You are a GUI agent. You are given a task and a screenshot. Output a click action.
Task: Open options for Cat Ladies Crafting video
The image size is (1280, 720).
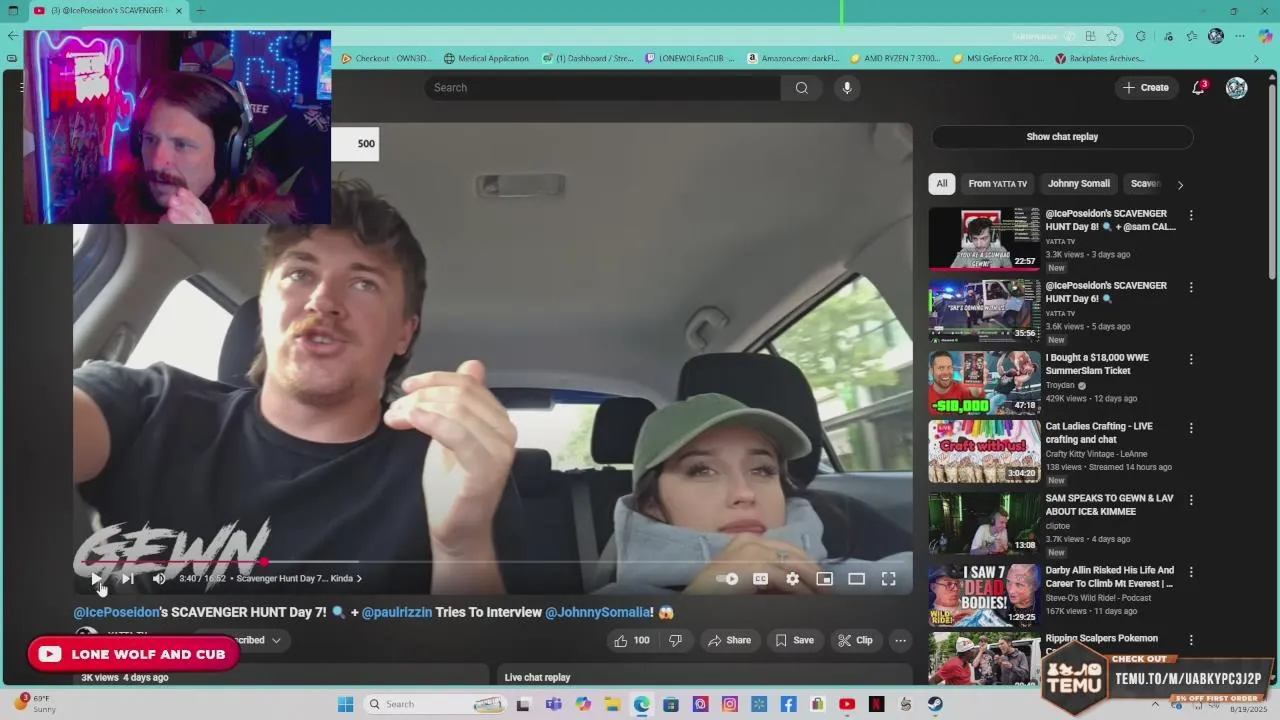click(x=1190, y=428)
